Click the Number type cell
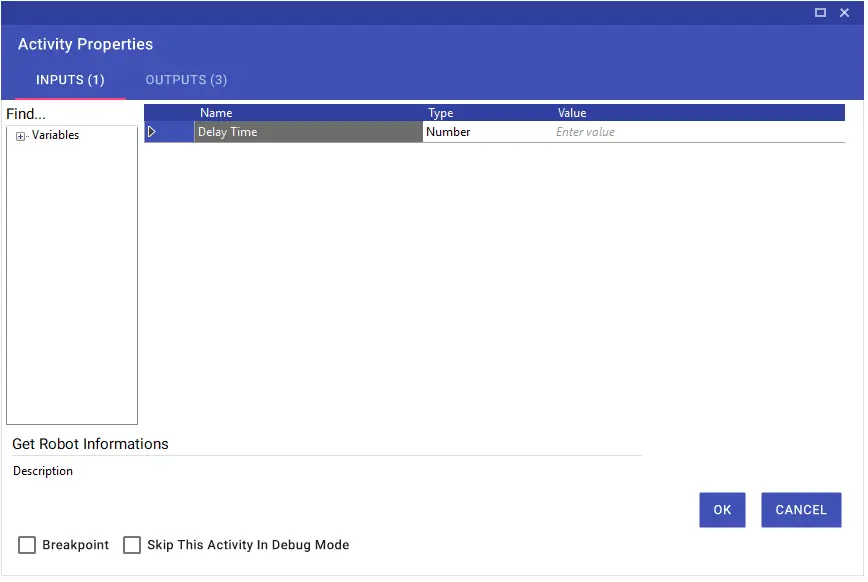Viewport: 868px width, 582px height. (489, 132)
